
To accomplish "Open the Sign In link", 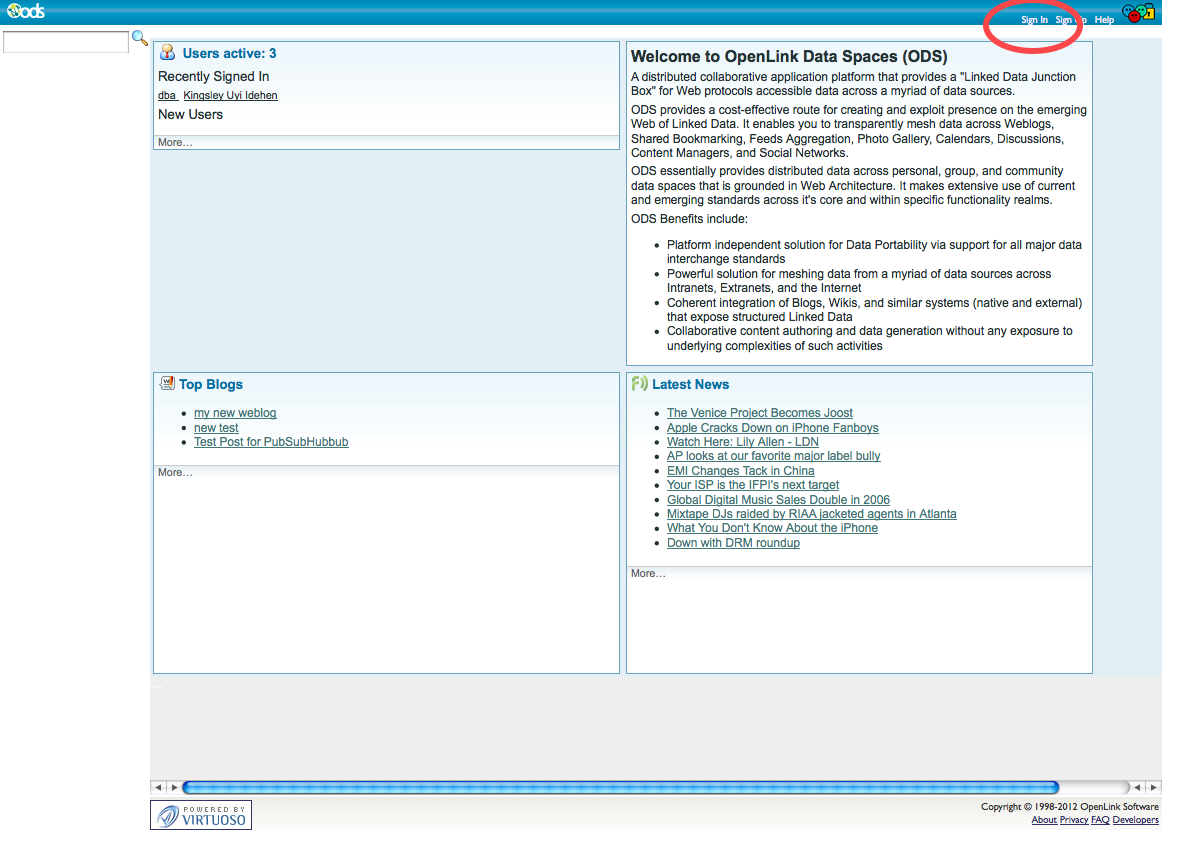I will [x=1034, y=20].
